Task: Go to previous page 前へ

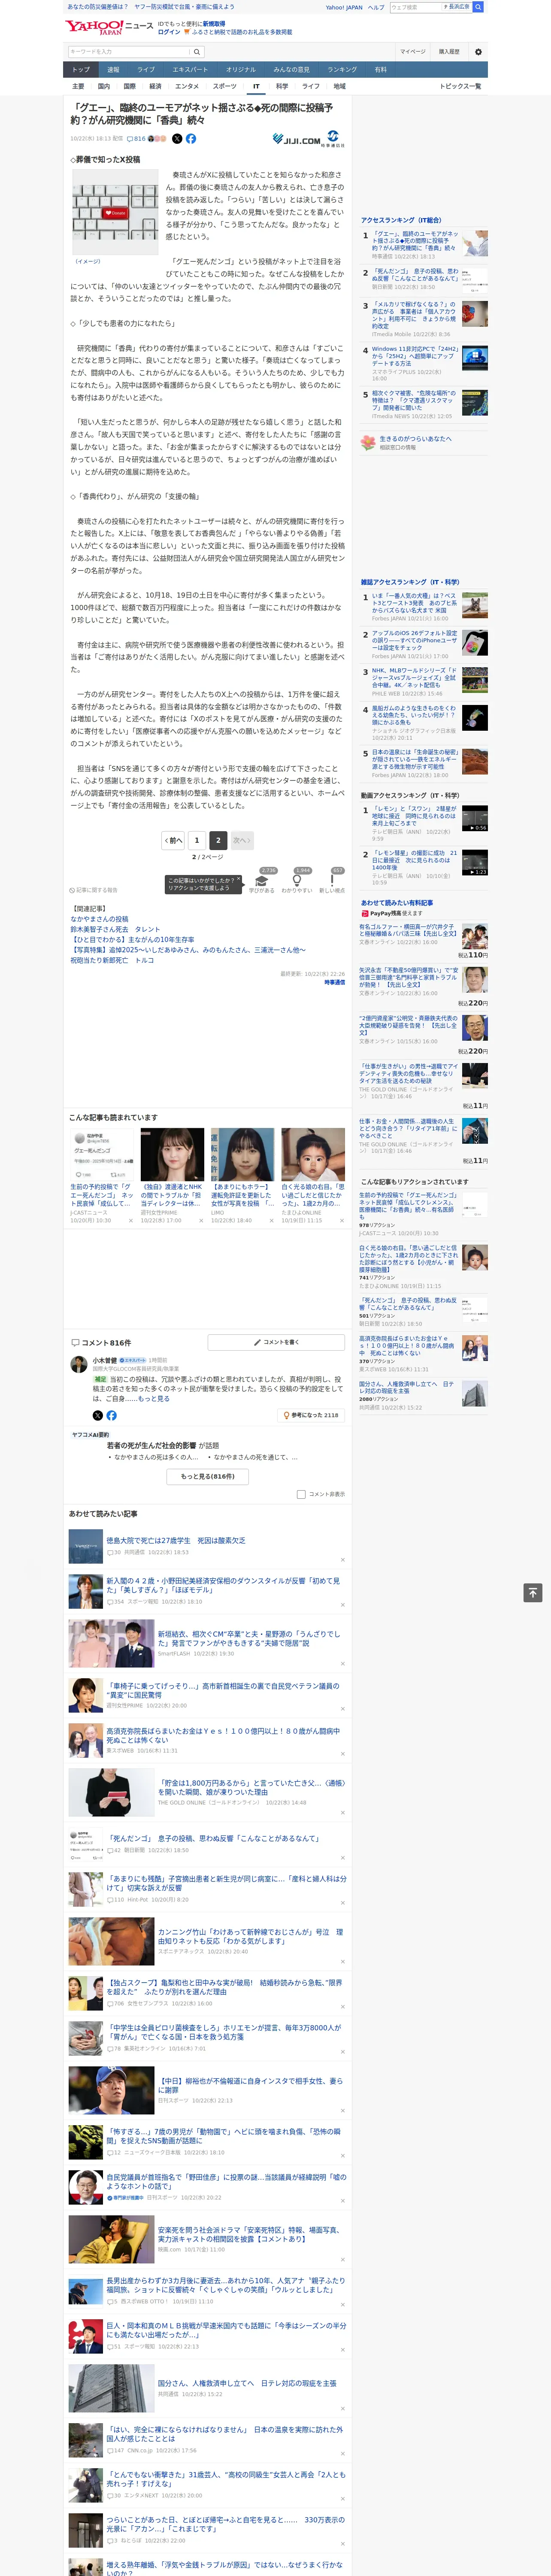Action: (173, 840)
